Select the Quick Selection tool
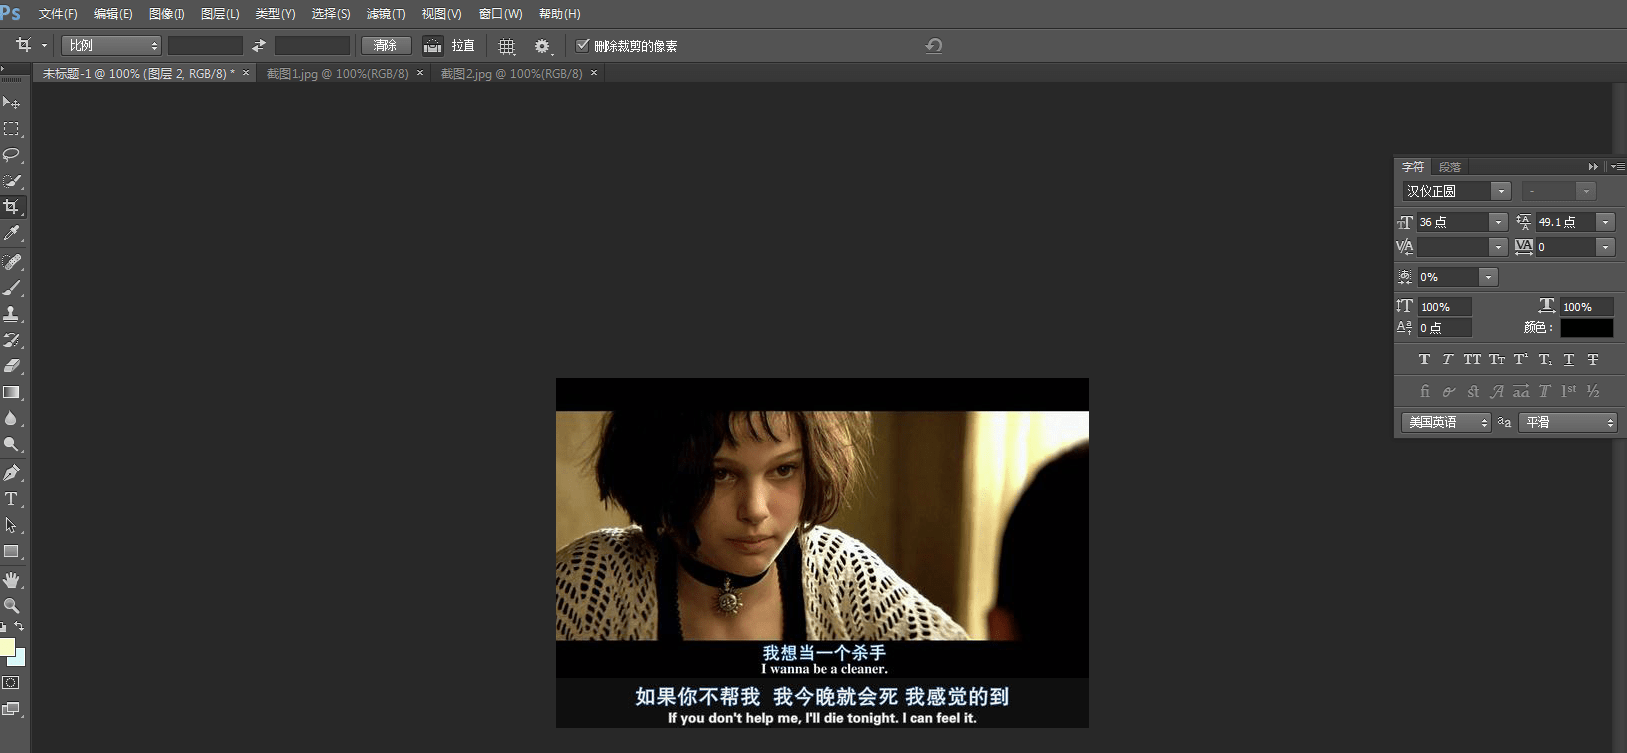The image size is (1627, 753). coord(12,181)
